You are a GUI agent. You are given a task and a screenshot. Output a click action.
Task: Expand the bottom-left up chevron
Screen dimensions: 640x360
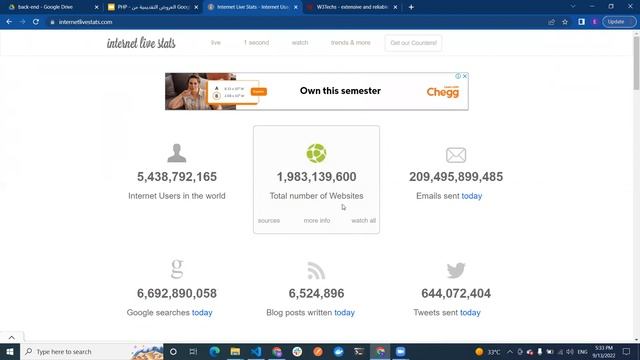tap(11, 338)
